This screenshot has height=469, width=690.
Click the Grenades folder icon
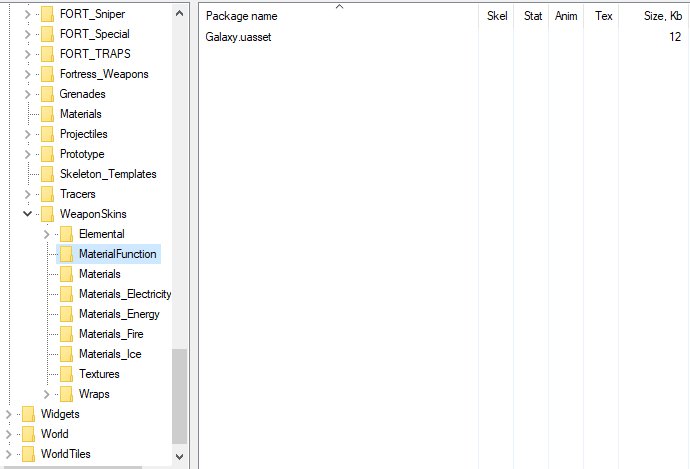coord(47,94)
